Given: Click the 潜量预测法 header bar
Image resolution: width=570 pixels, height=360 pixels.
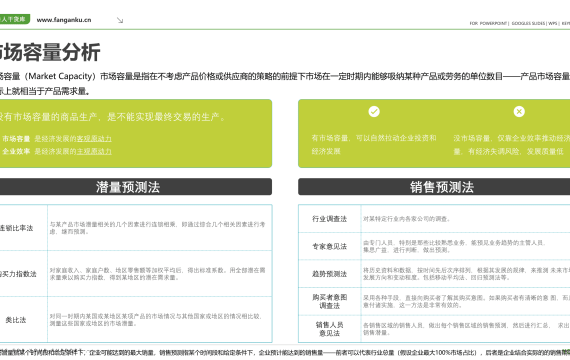Looking at the screenshot, I should tap(136, 187).
